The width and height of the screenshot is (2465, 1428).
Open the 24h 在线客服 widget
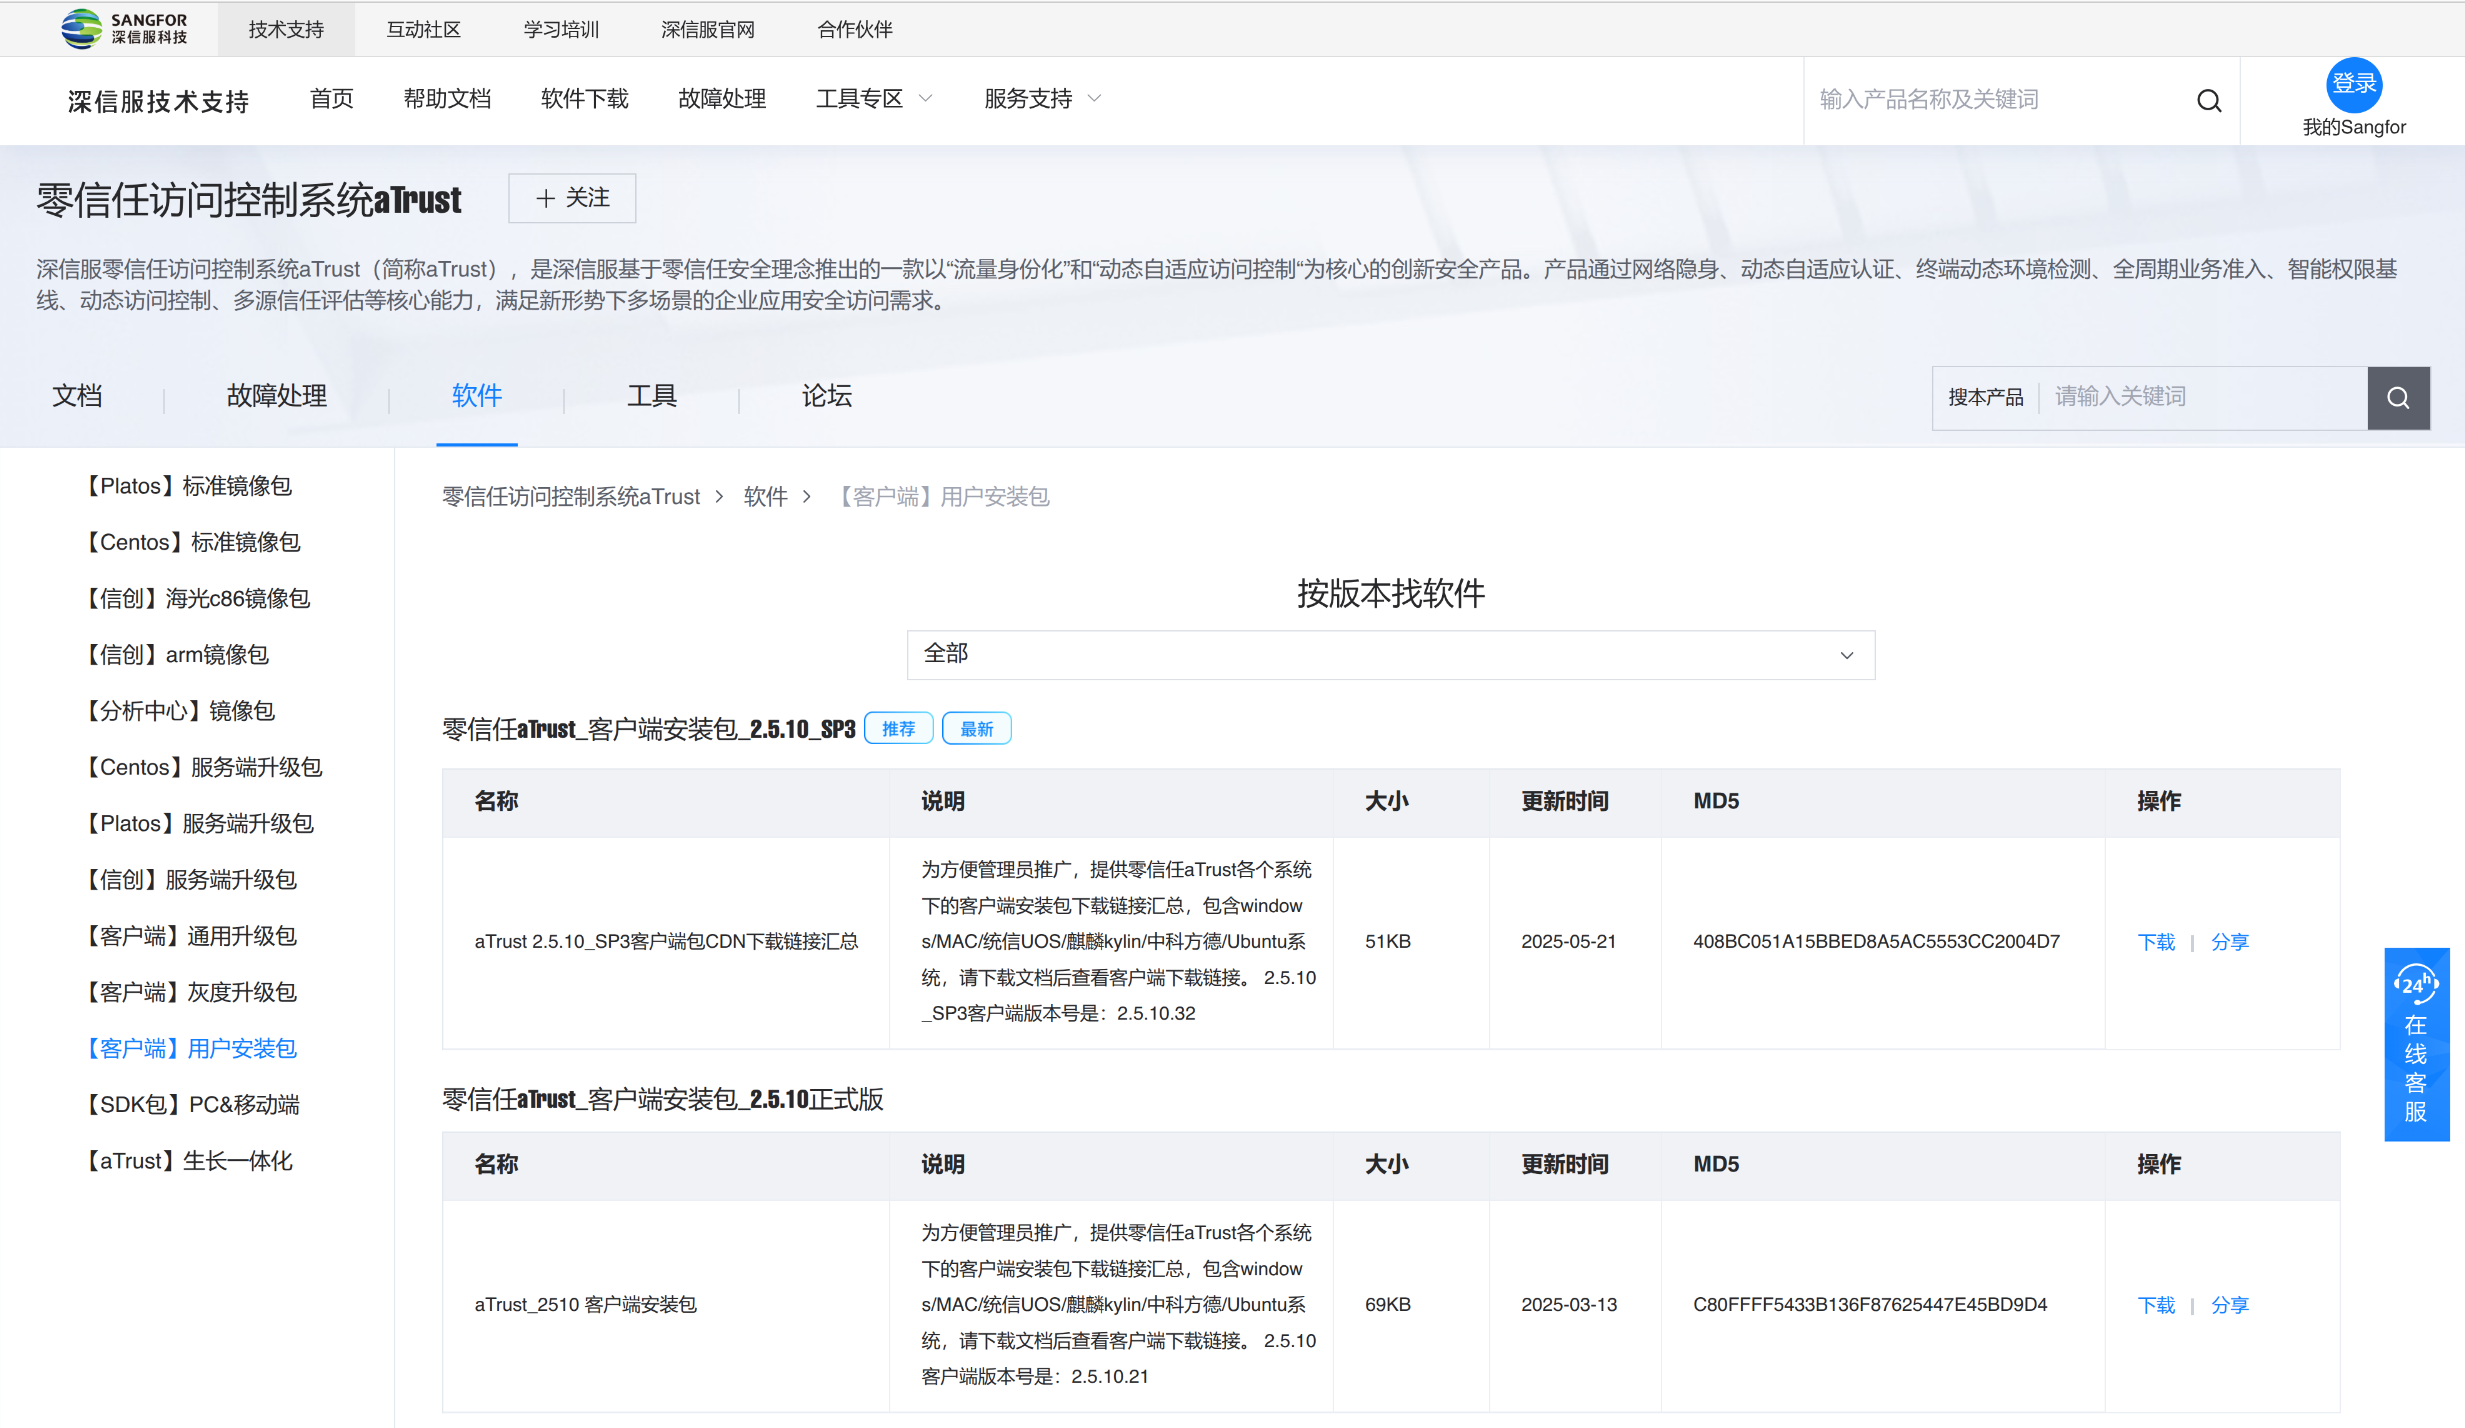(x=2416, y=1044)
